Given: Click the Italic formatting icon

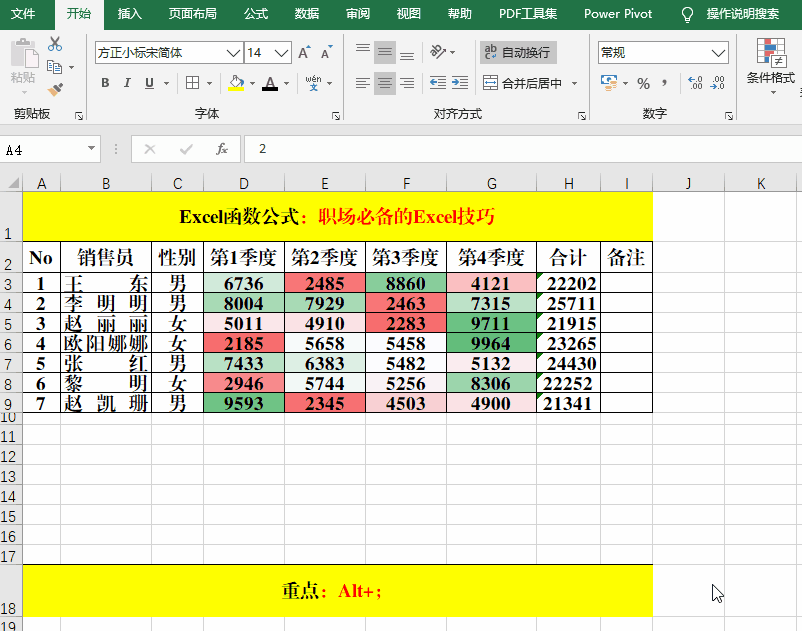Looking at the screenshot, I should pos(127,82).
